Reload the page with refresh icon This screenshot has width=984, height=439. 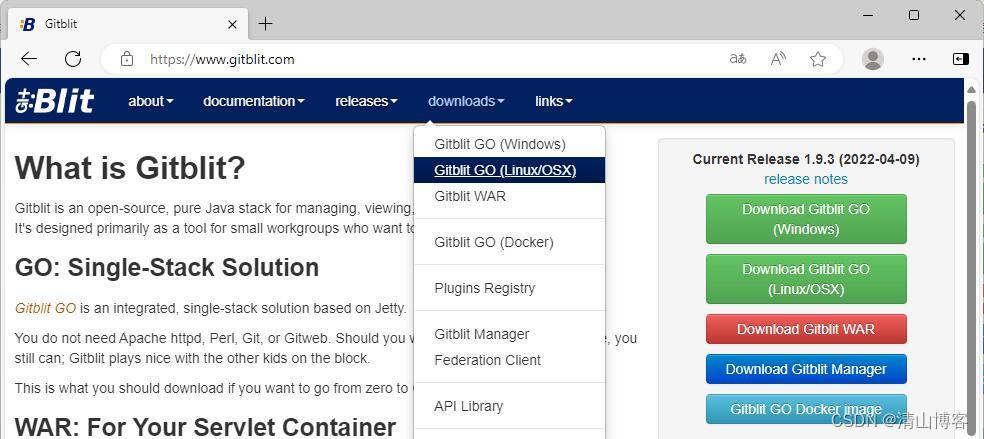[x=72, y=59]
